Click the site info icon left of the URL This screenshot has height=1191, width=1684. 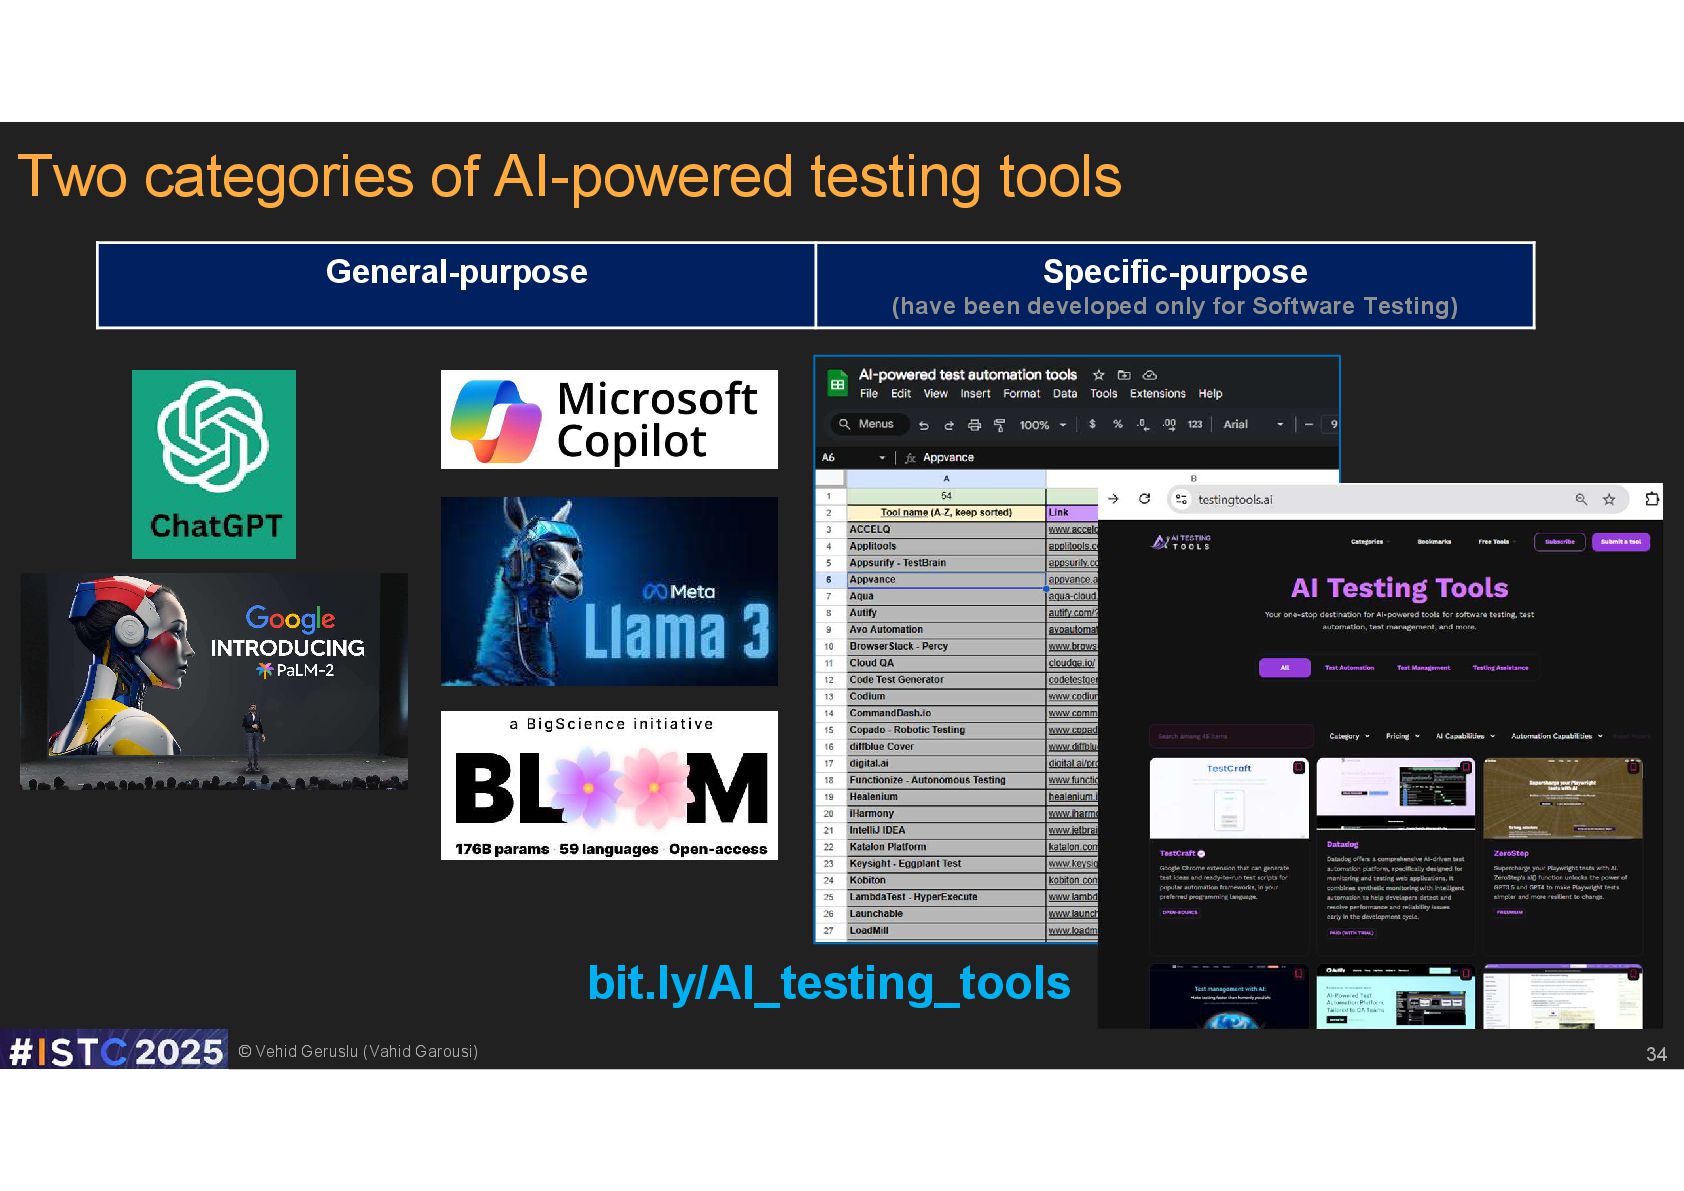pyautogui.click(x=1181, y=499)
